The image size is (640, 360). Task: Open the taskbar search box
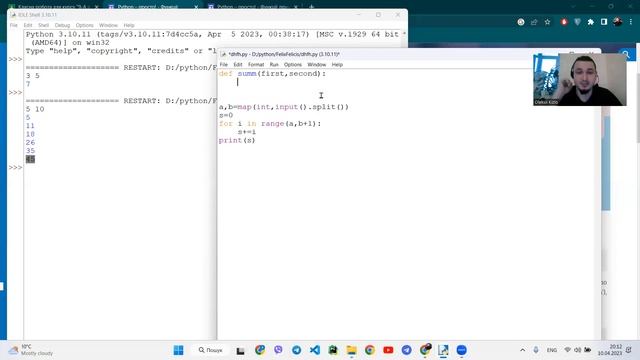pyautogui.click(x=211, y=350)
